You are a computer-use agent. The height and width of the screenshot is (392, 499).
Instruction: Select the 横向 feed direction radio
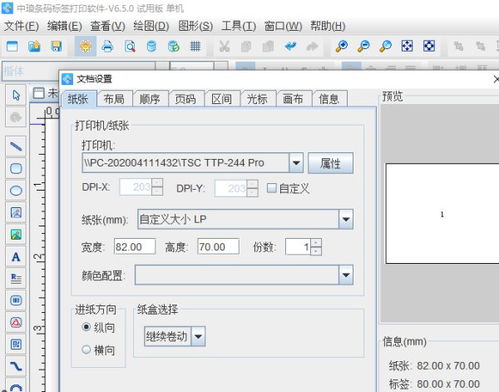tap(86, 349)
